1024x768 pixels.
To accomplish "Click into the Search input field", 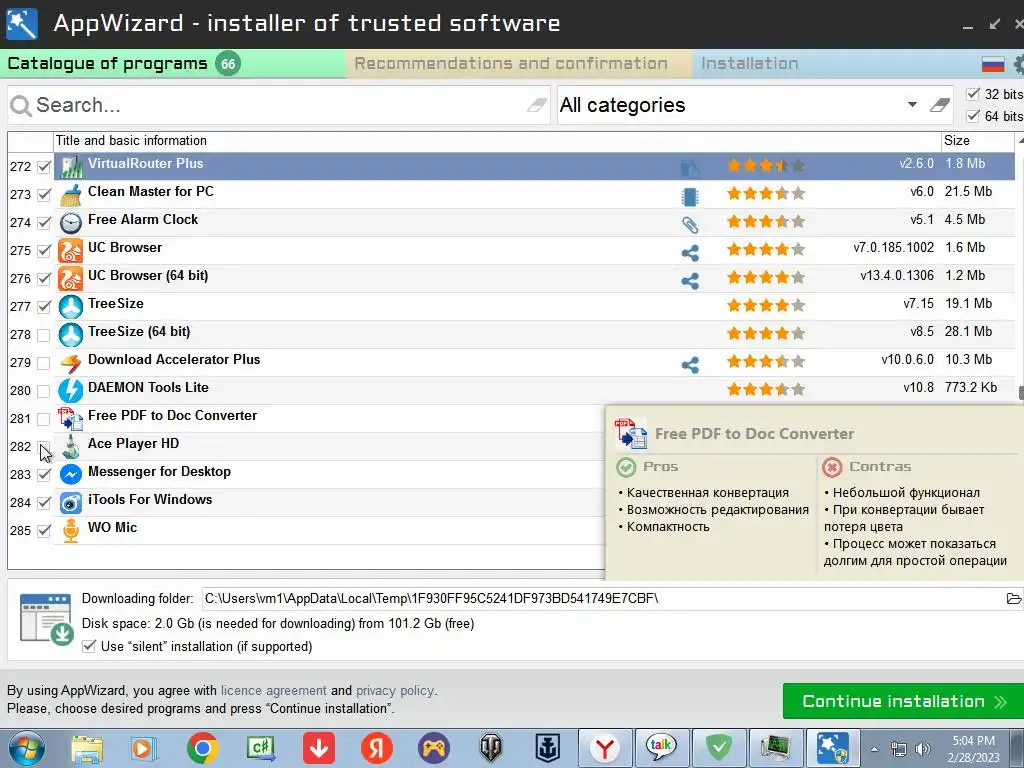I will coord(278,104).
